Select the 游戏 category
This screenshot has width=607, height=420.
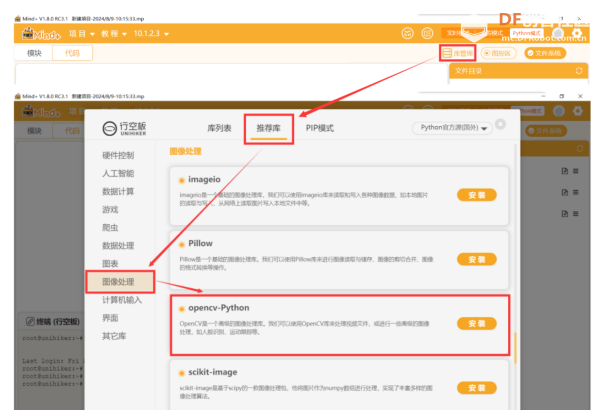(x=110, y=209)
